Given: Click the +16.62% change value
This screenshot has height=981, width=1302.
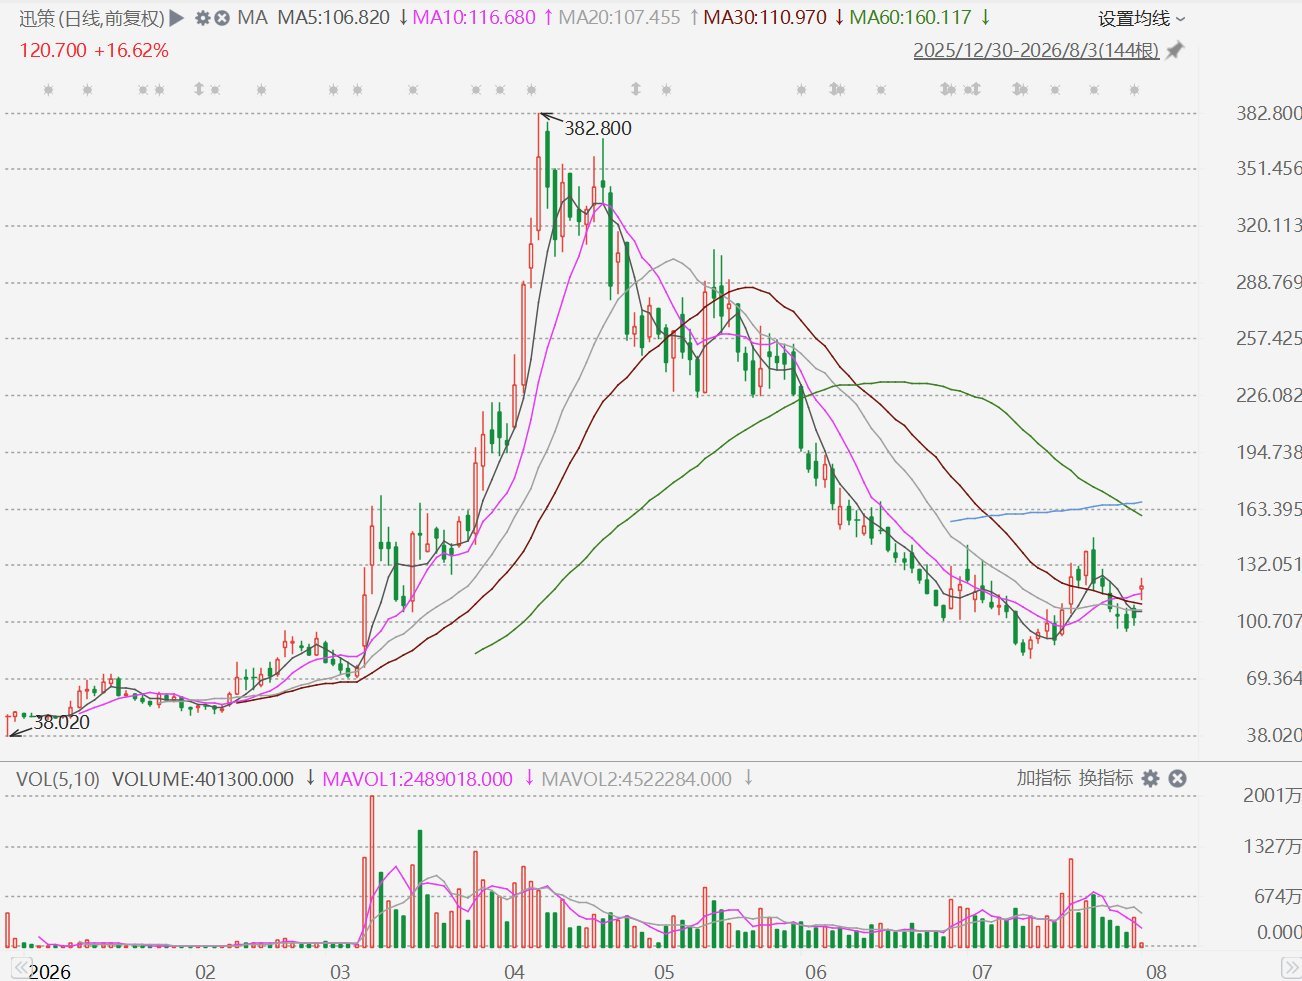Looking at the screenshot, I should point(131,50).
